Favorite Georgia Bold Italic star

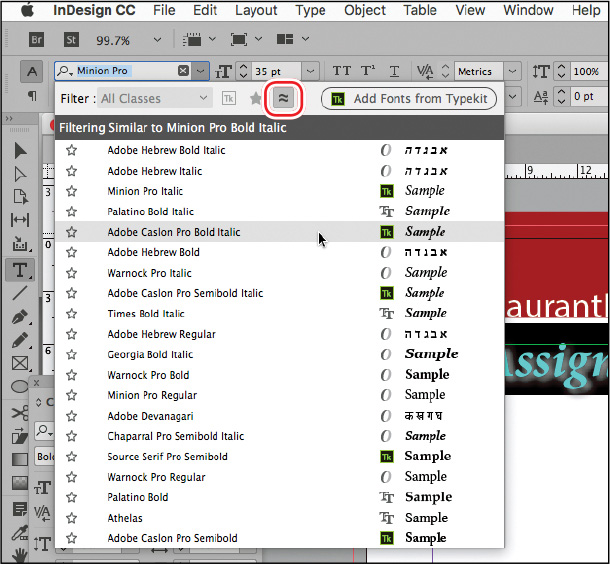click(72, 354)
